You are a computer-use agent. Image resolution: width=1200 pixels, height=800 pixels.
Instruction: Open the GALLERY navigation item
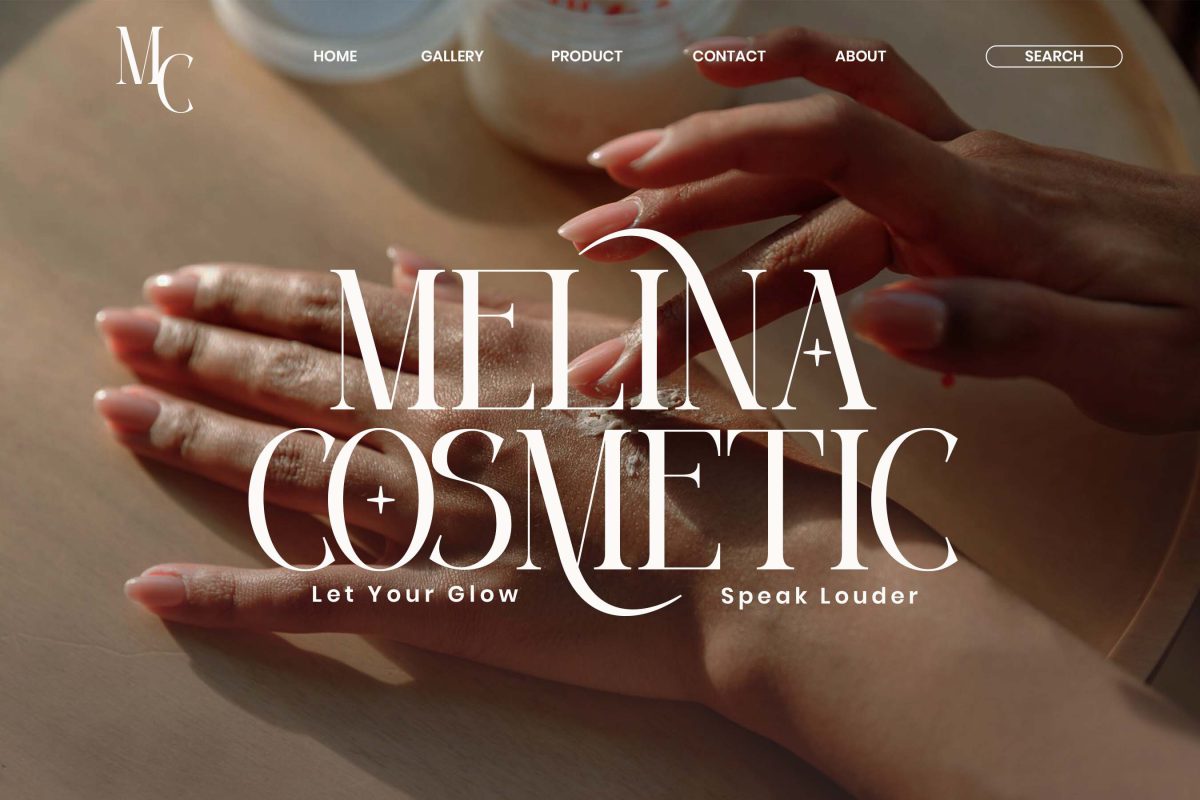click(452, 56)
